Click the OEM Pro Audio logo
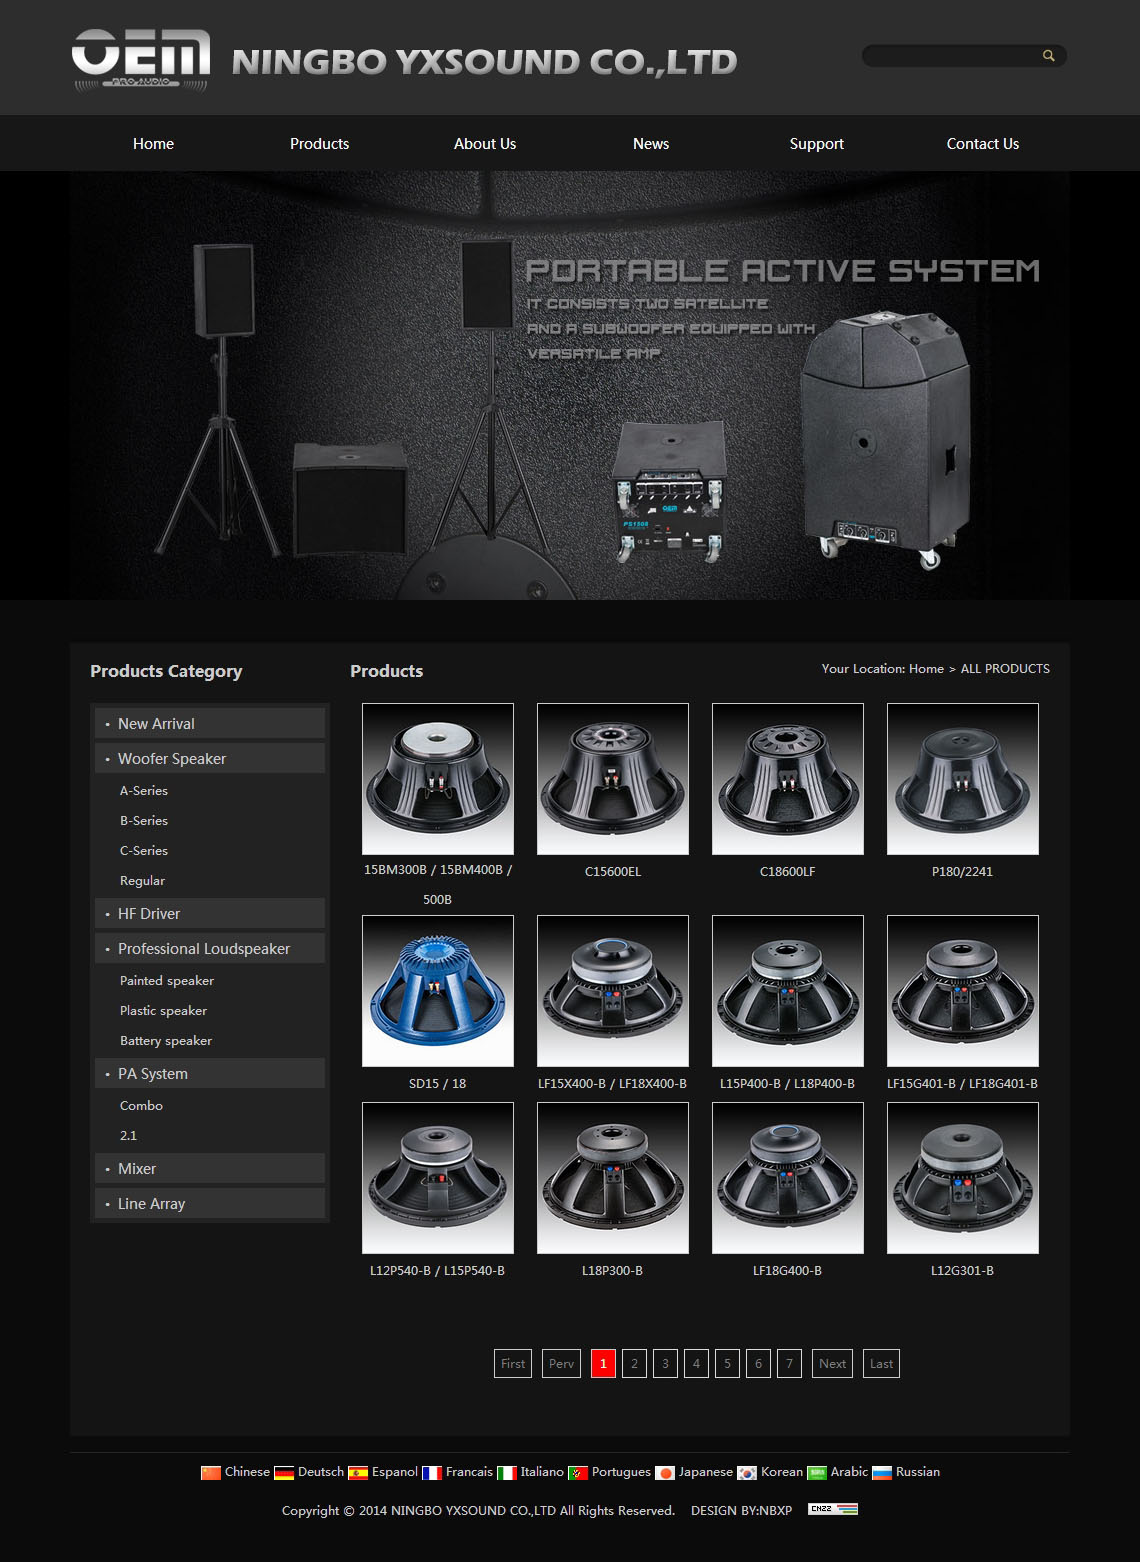1140x1562 pixels. click(141, 60)
